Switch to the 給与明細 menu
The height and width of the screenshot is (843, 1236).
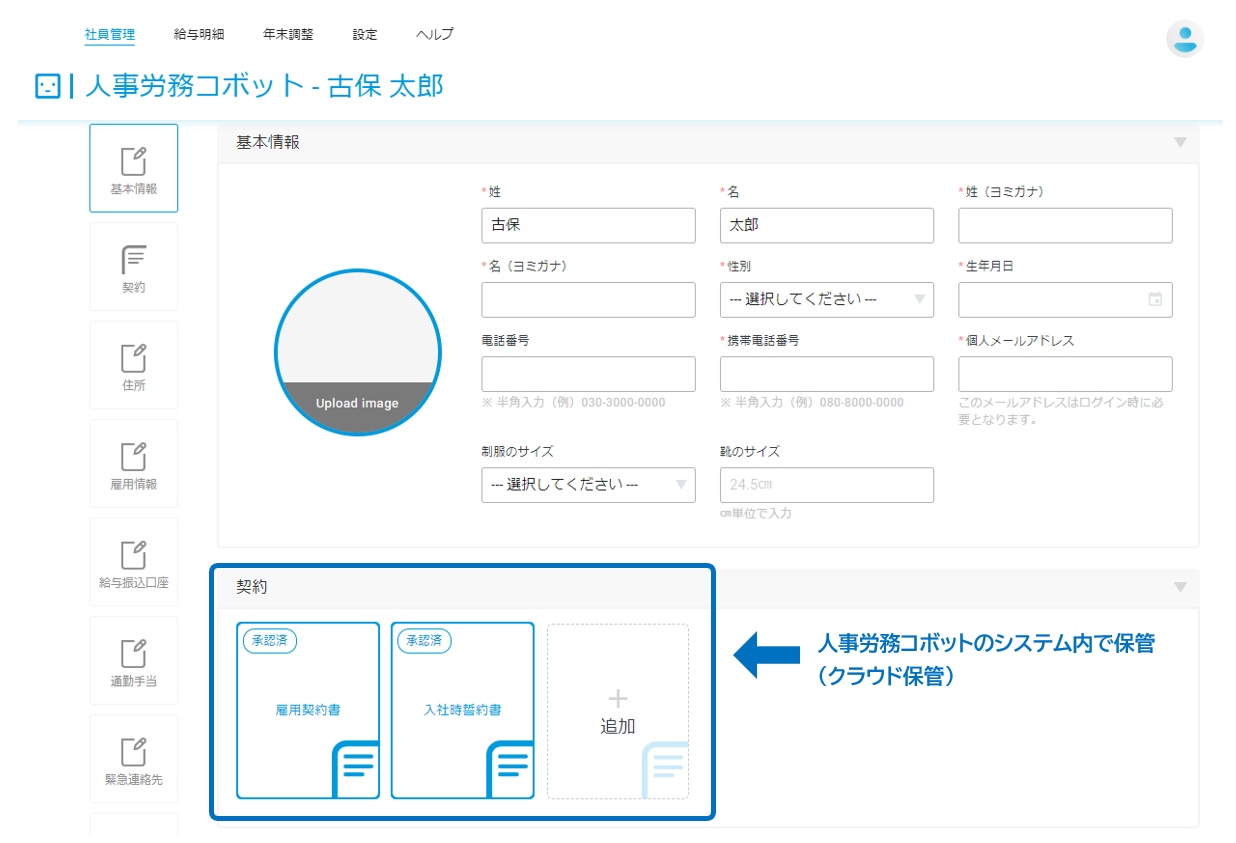(199, 34)
